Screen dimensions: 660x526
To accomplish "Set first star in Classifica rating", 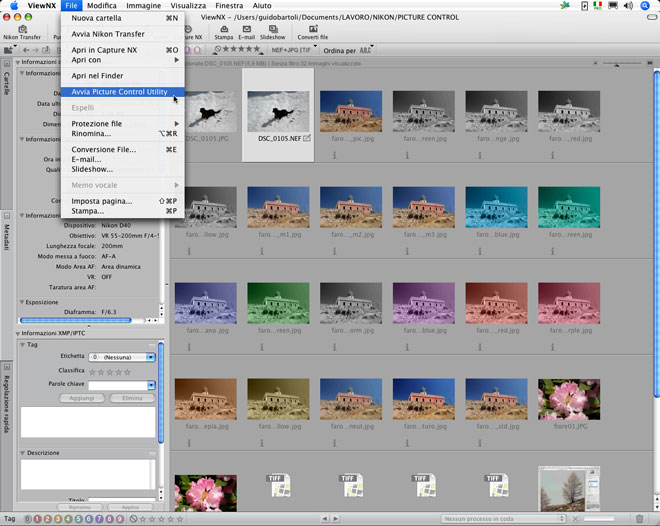I will tap(92, 372).
